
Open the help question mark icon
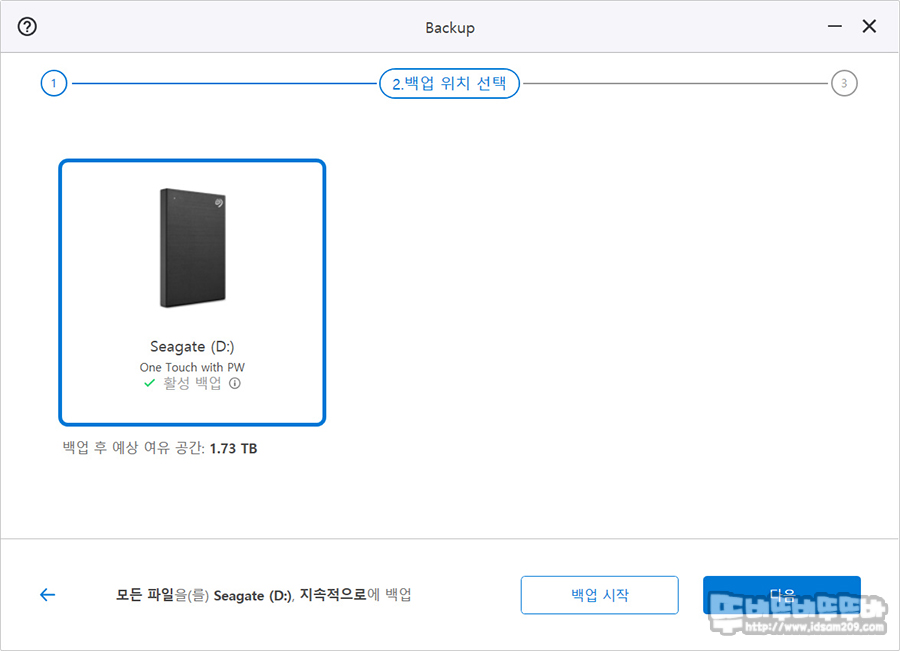point(27,26)
